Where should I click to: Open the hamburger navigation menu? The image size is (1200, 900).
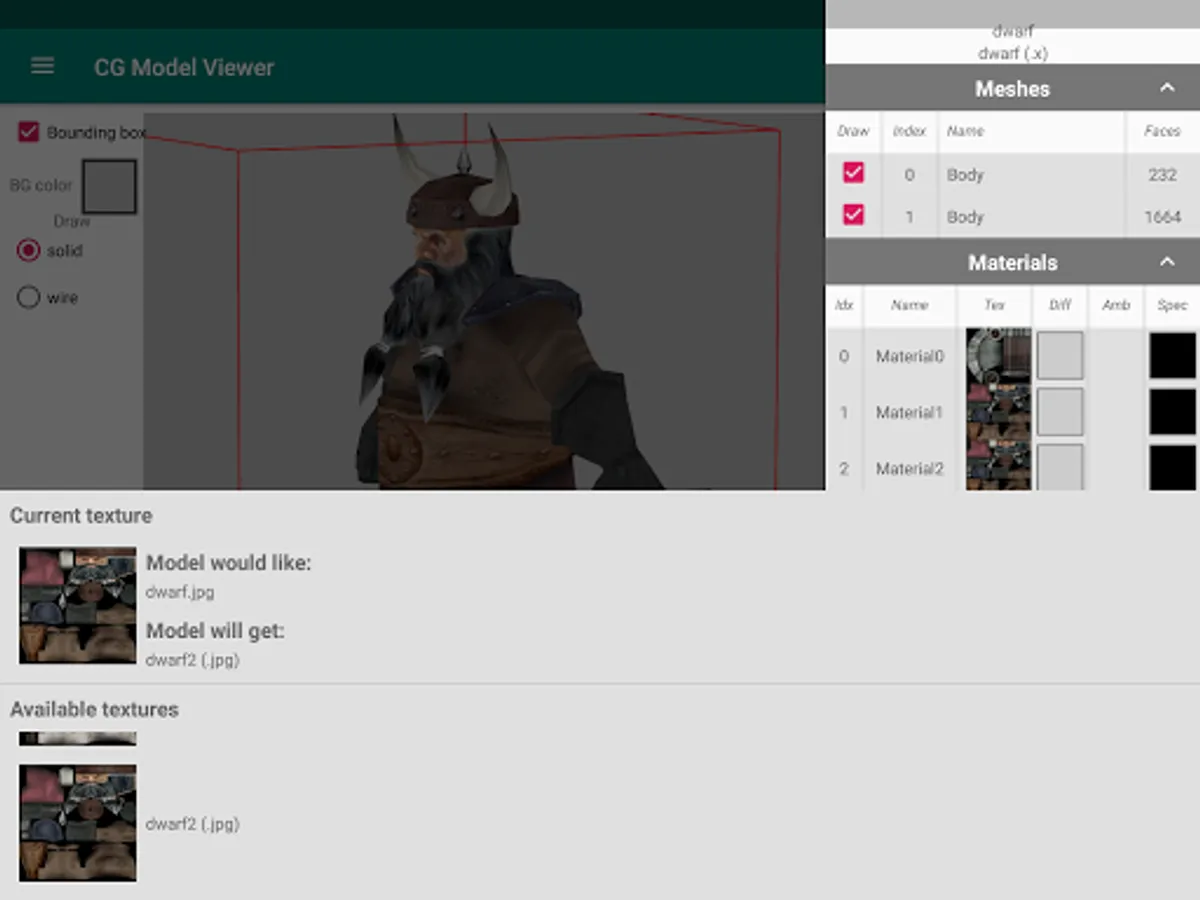(x=42, y=66)
